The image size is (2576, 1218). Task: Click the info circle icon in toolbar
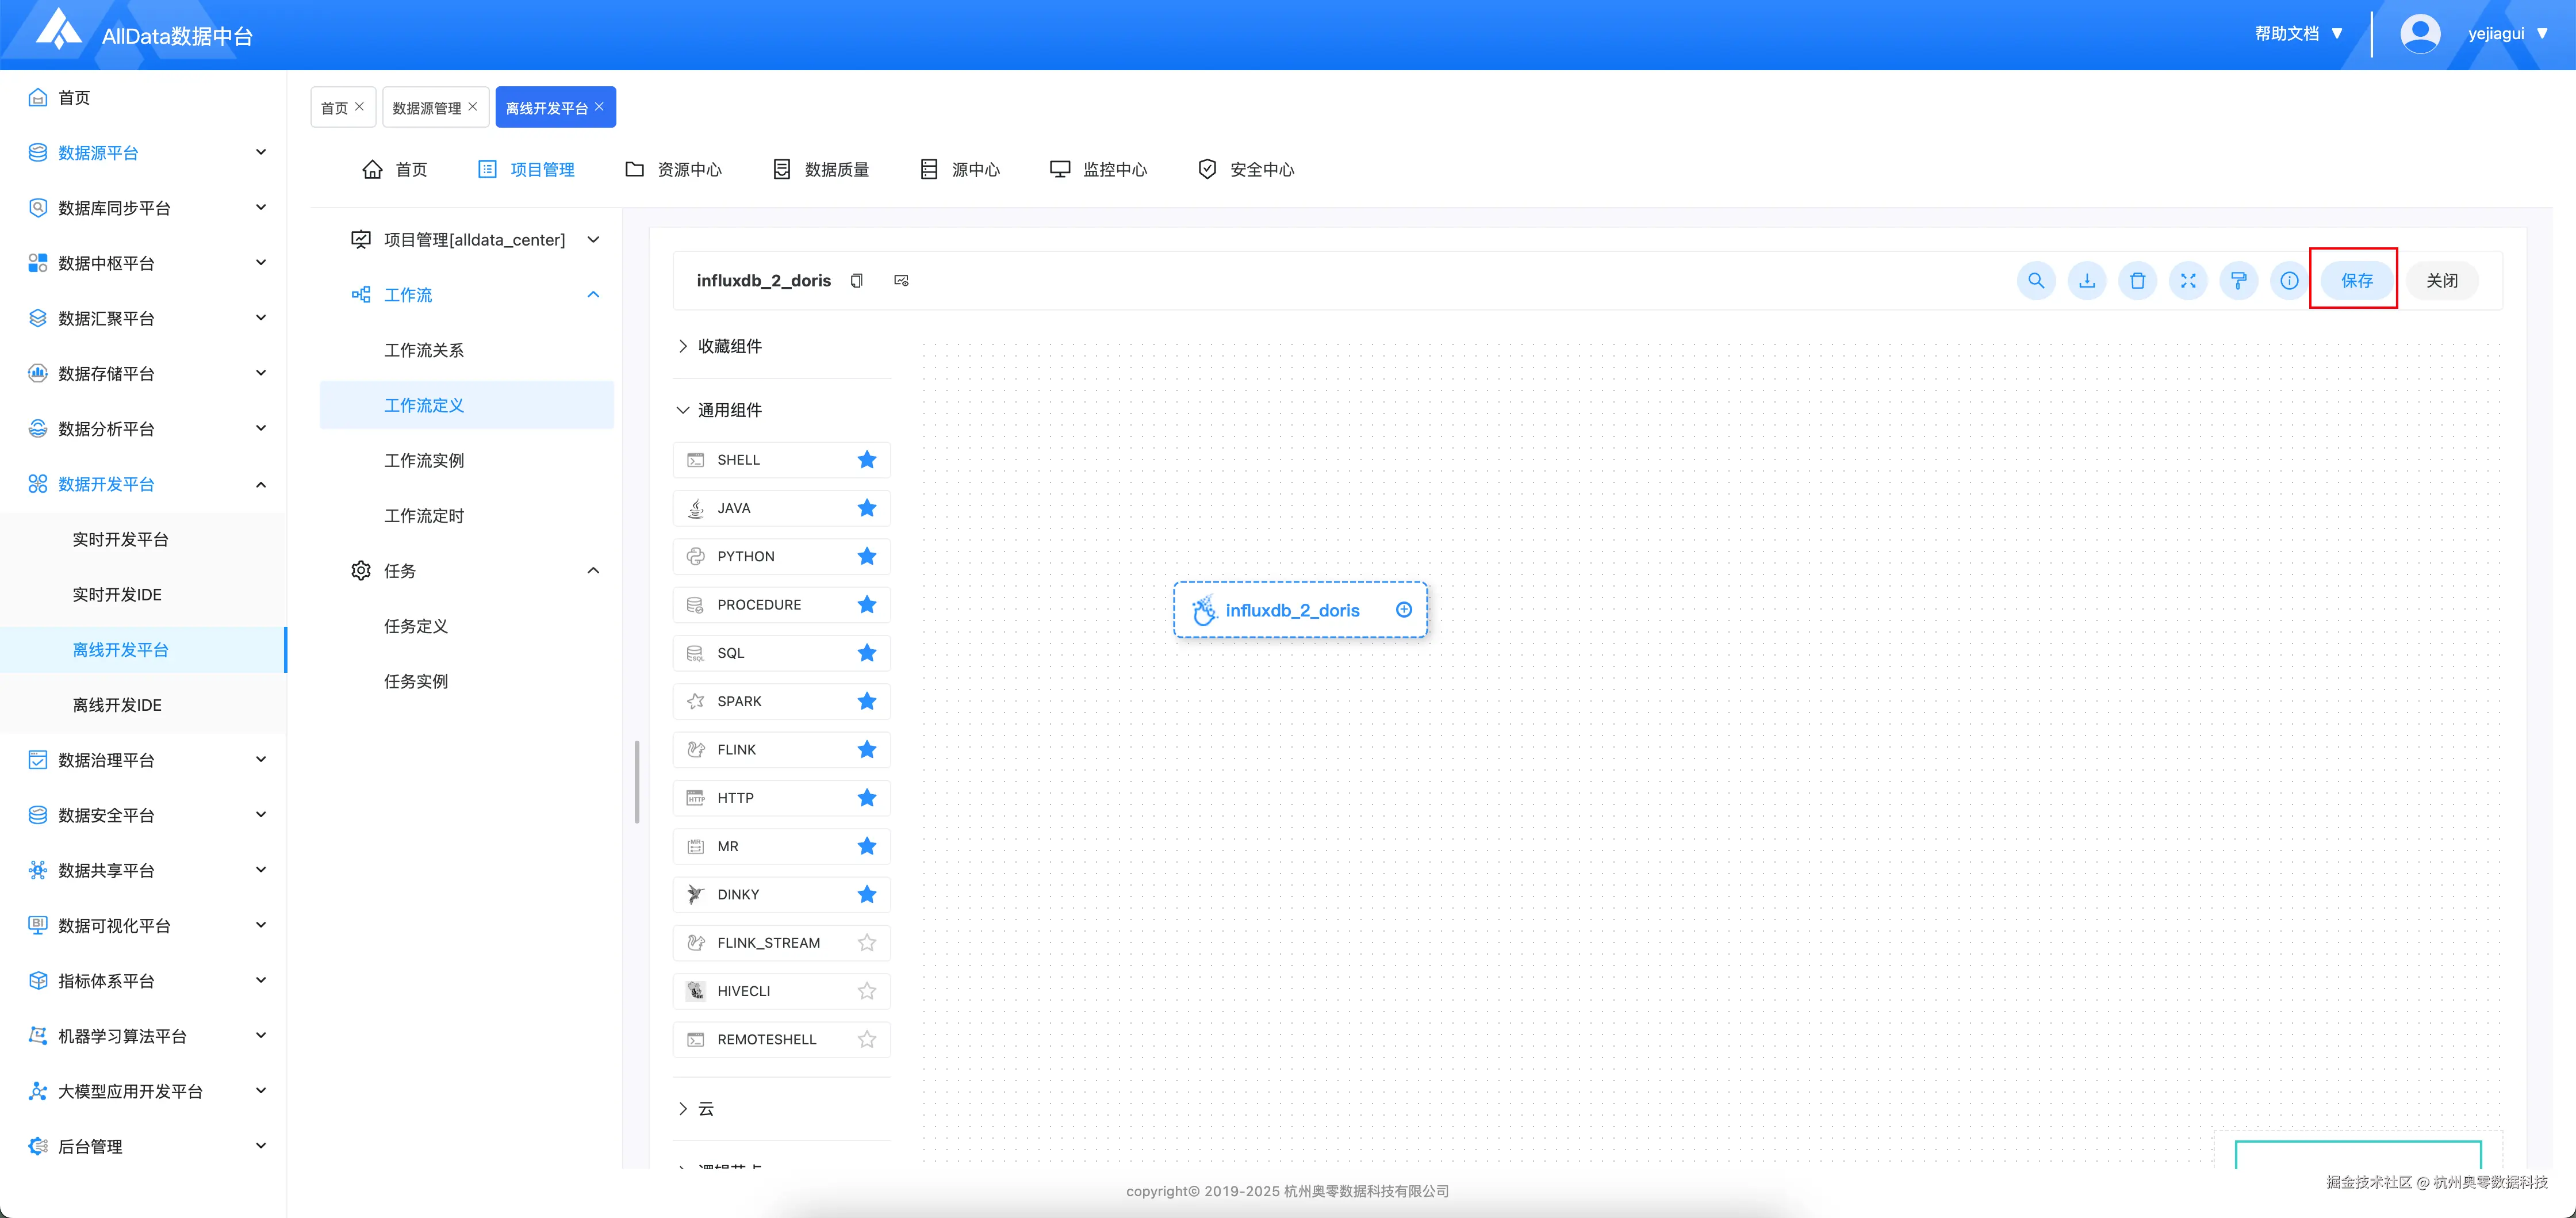[2289, 281]
